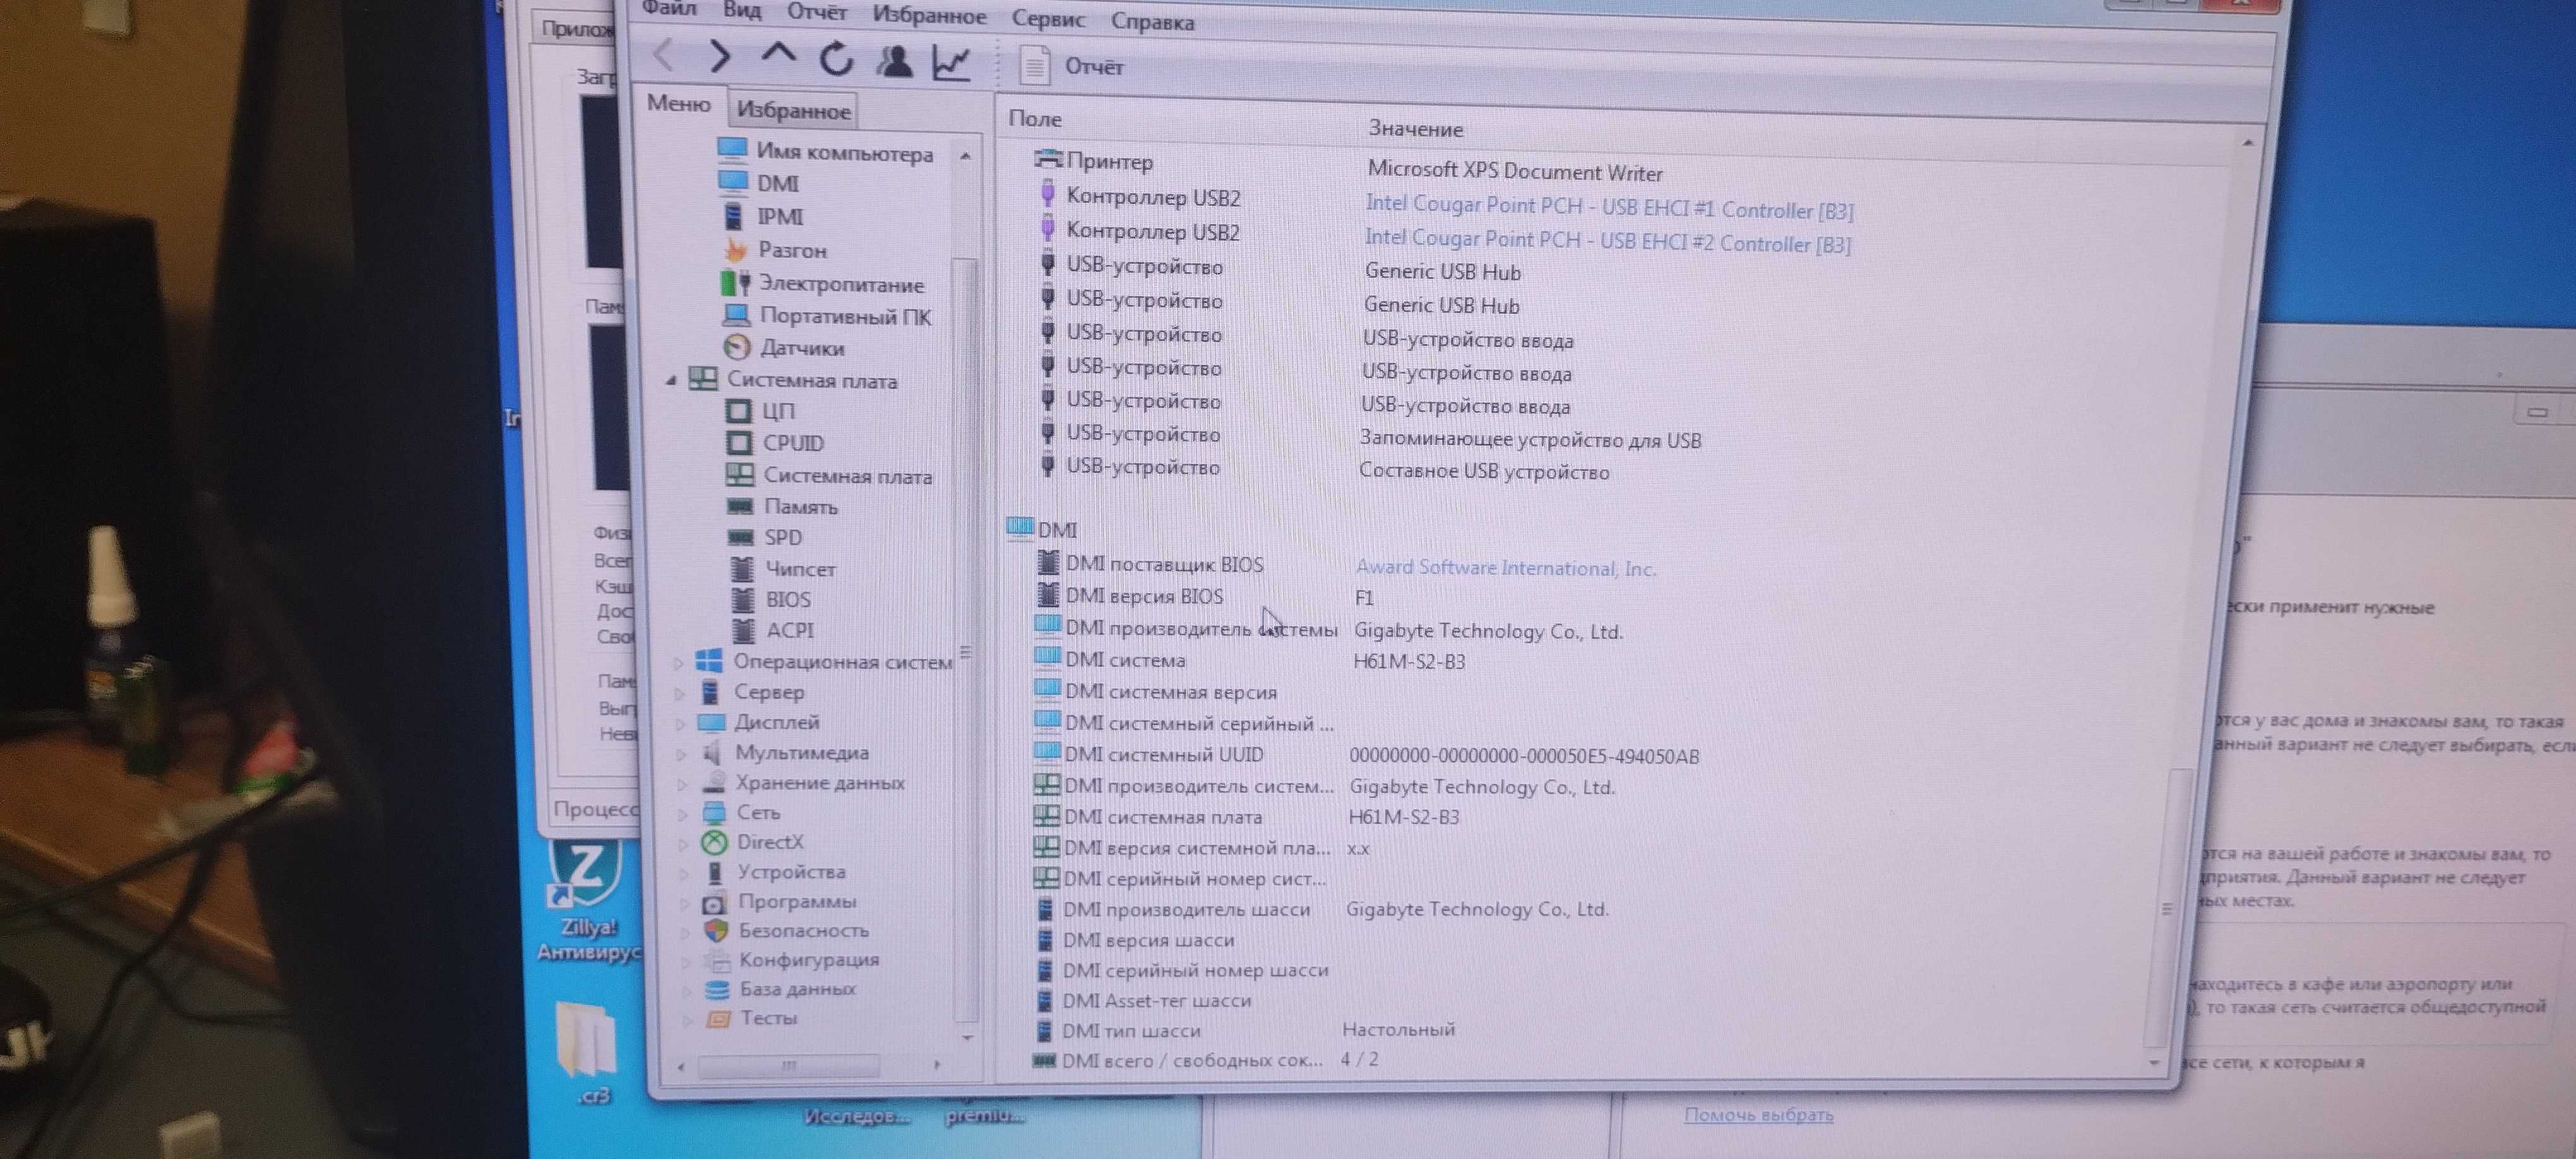This screenshot has height=1159, width=2576.
Task: Open the Отчёт menu in menu bar
Action: pyautogui.click(x=817, y=12)
